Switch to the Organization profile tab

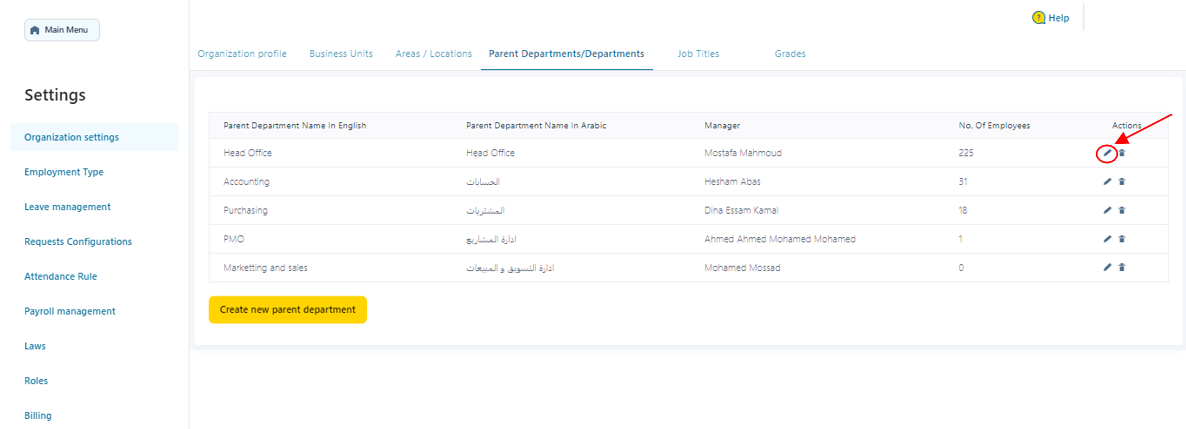242,54
